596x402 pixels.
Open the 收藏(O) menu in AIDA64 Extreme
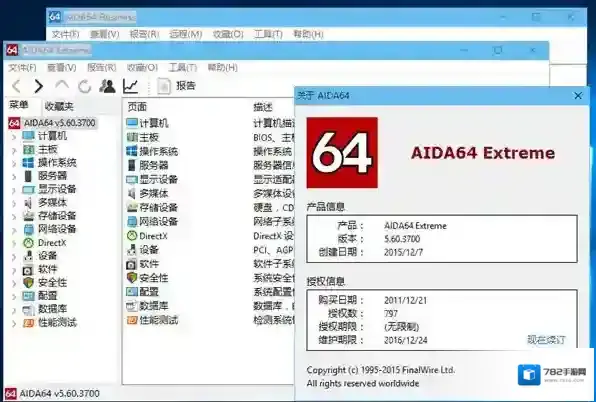142,68
